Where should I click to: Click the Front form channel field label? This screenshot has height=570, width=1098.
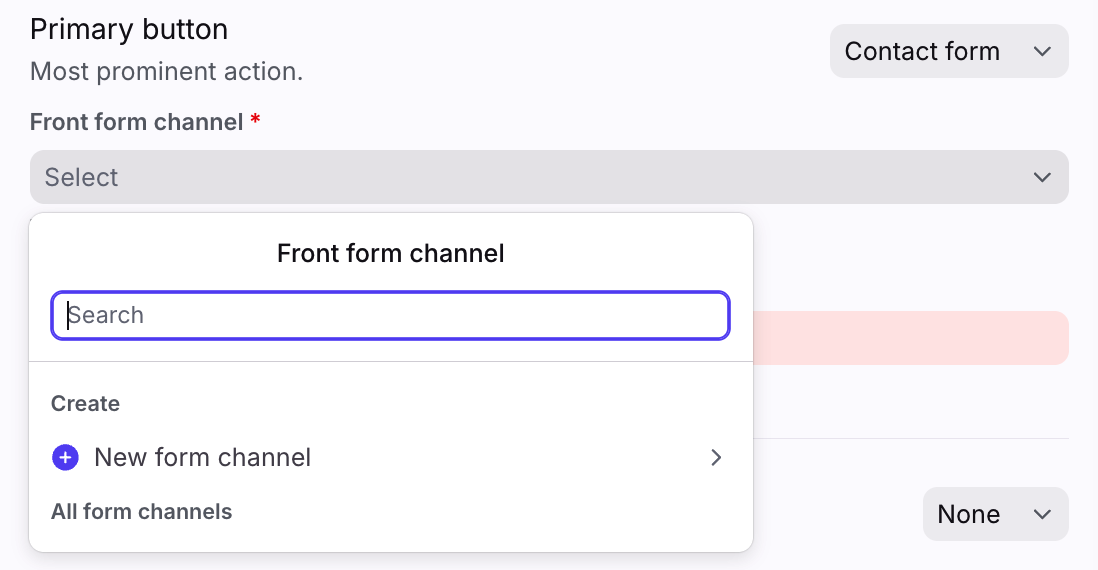137,122
